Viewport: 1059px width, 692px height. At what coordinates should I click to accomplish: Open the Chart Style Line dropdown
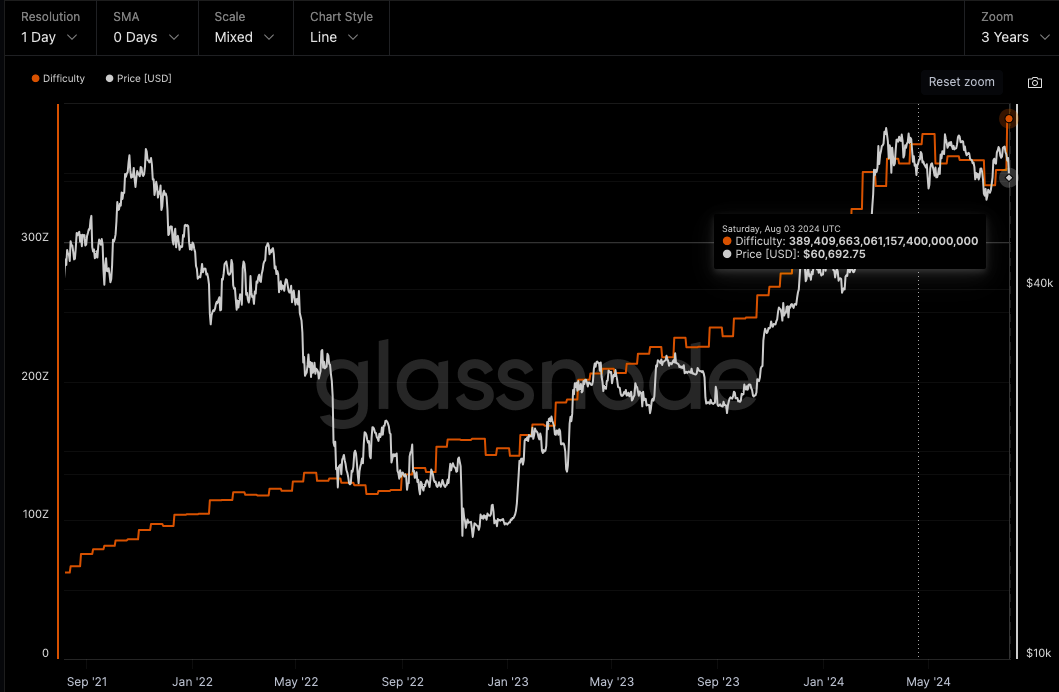[x=341, y=28]
